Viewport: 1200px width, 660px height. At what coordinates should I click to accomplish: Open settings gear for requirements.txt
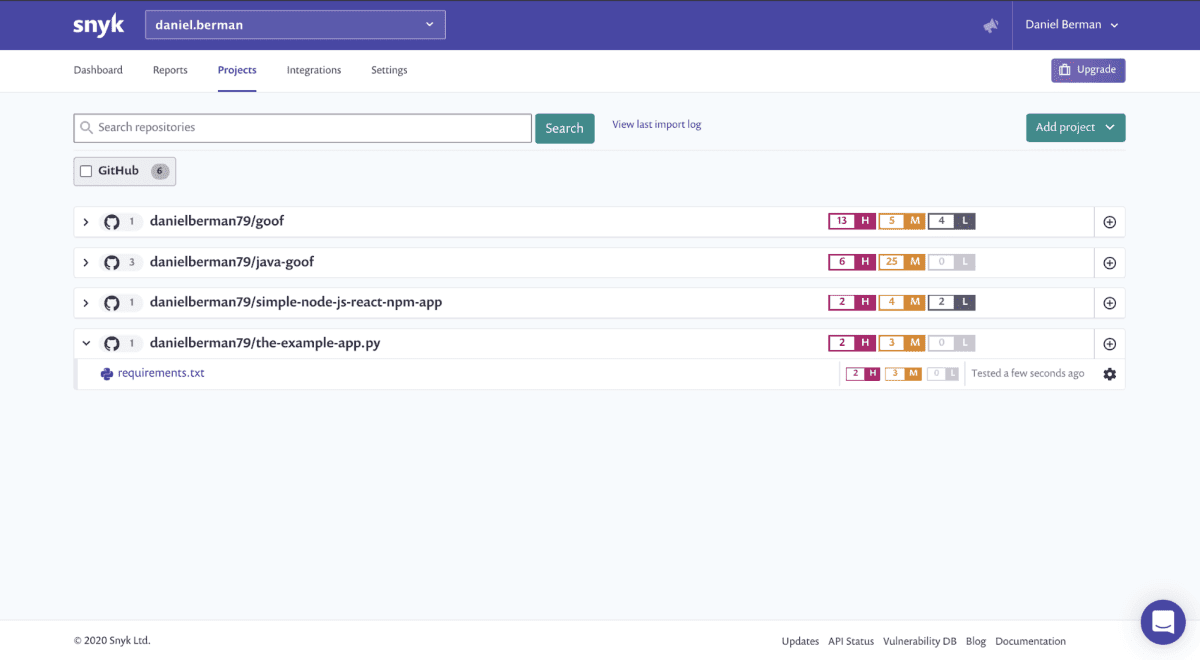pos(1109,374)
